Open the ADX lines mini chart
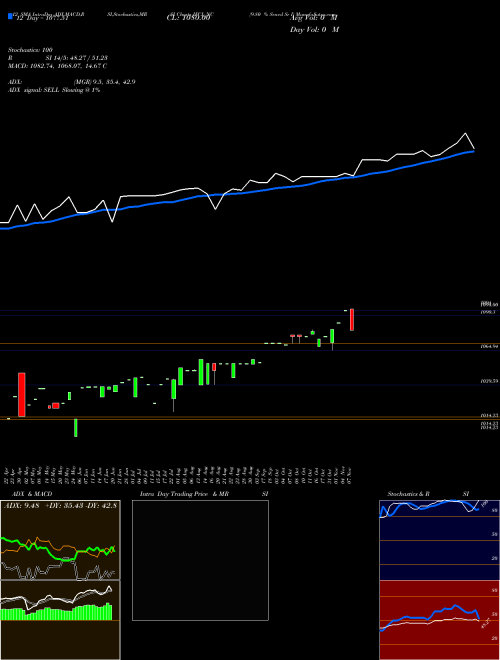This screenshot has width=500, height=660. click(x=60, y=540)
